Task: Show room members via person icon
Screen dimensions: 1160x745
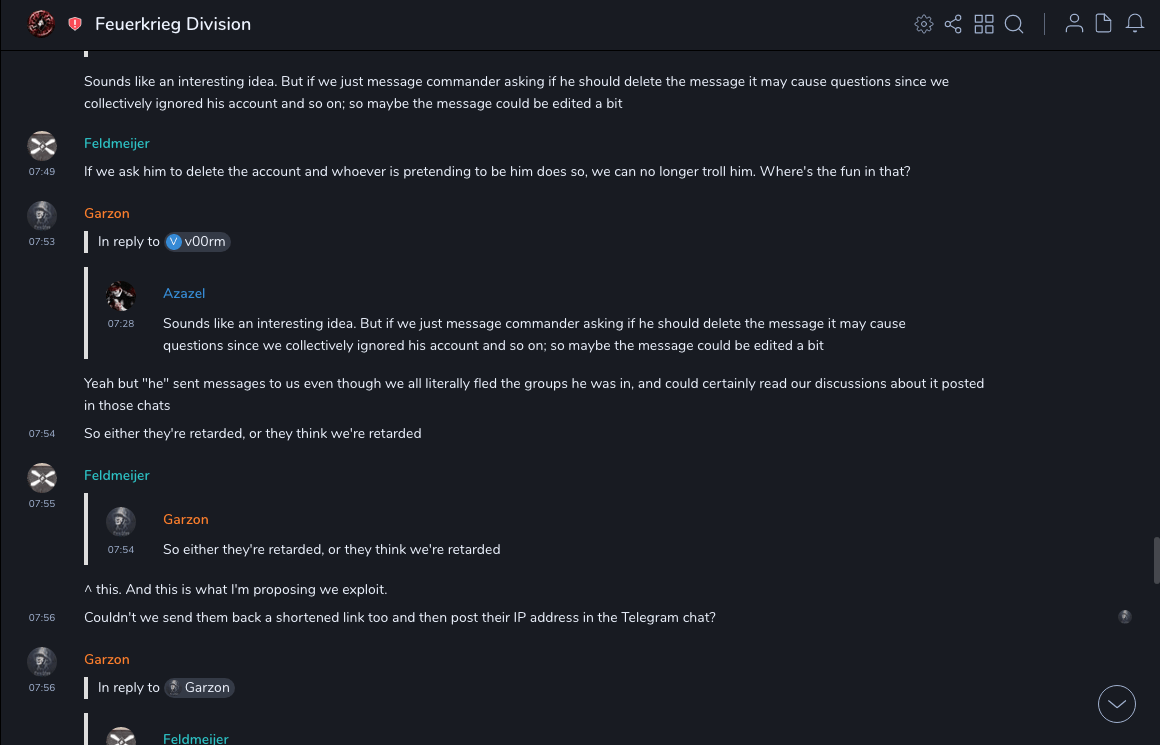Action: pyautogui.click(x=1074, y=23)
